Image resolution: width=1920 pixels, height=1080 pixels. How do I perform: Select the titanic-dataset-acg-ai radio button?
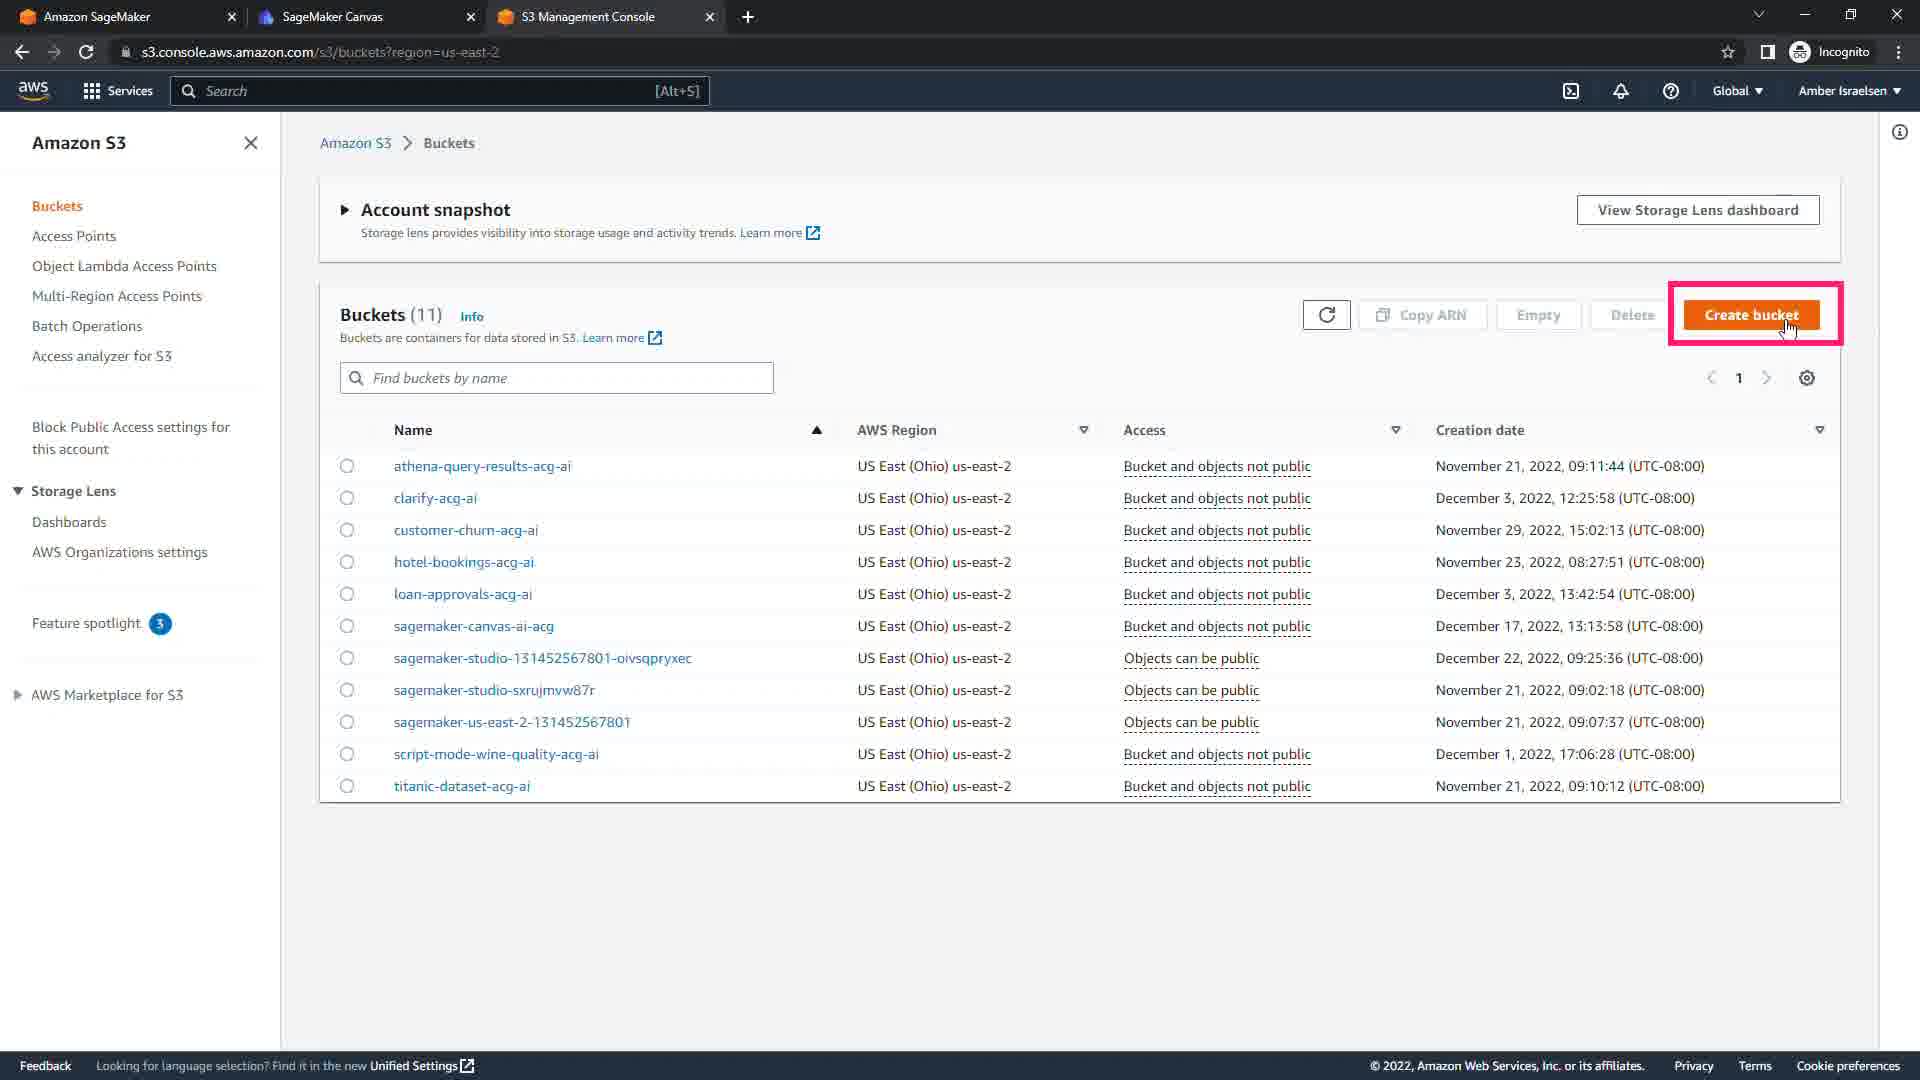(x=347, y=786)
